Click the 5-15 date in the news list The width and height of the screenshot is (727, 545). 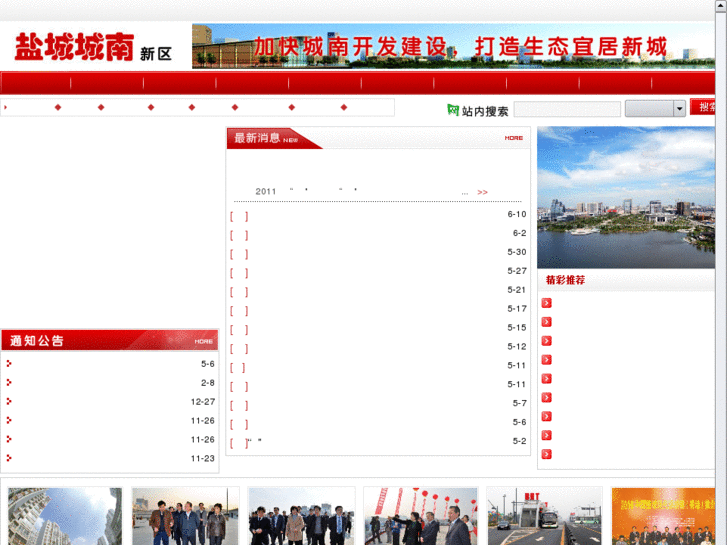point(517,327)
